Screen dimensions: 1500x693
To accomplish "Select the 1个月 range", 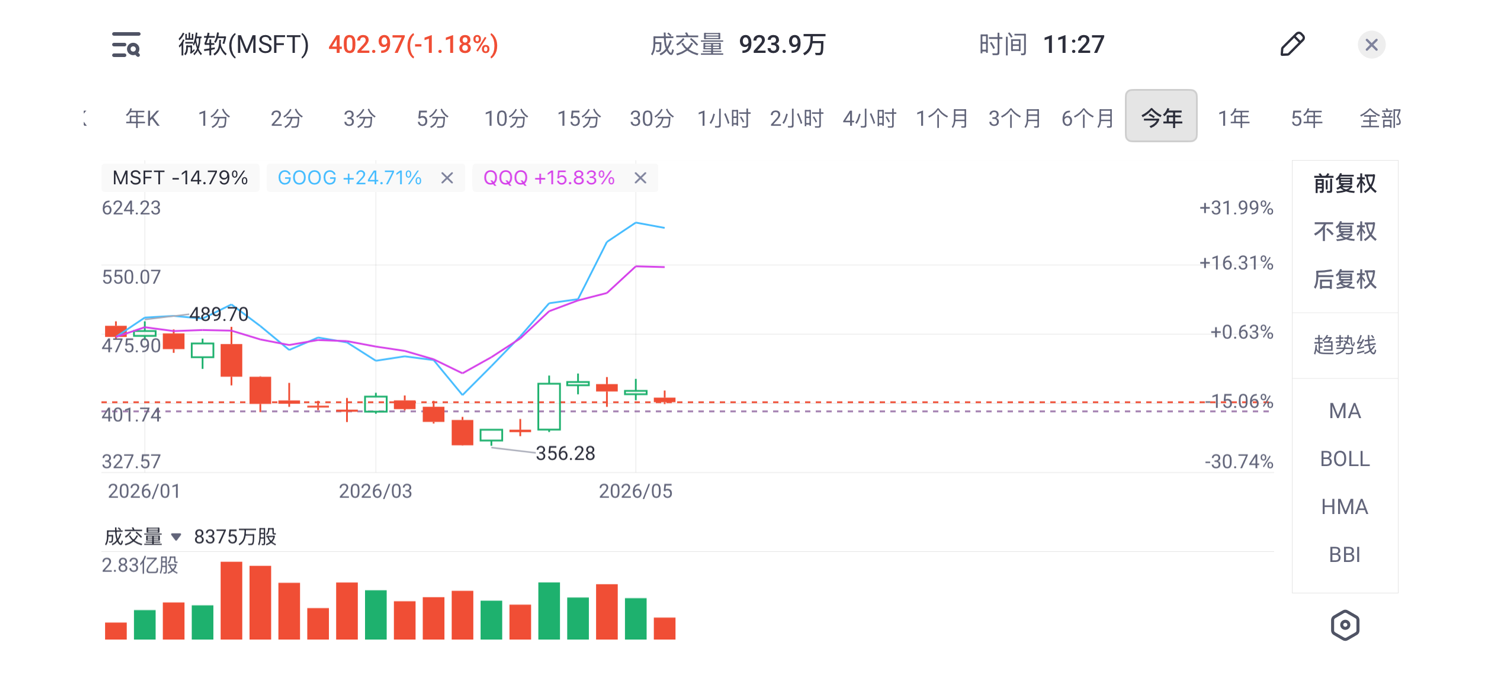I will tap(942, 118).
